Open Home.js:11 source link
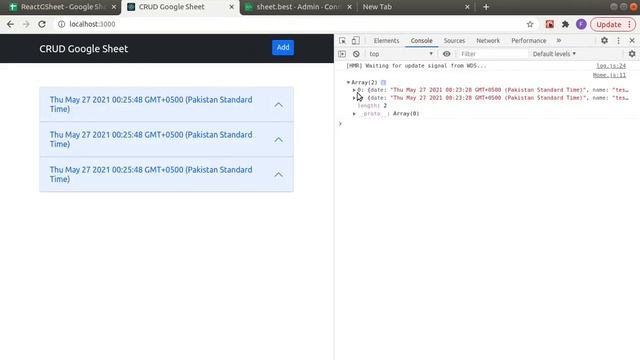This screenshot has height=360, width=640. pyautogui.click(x=609, y=75)
